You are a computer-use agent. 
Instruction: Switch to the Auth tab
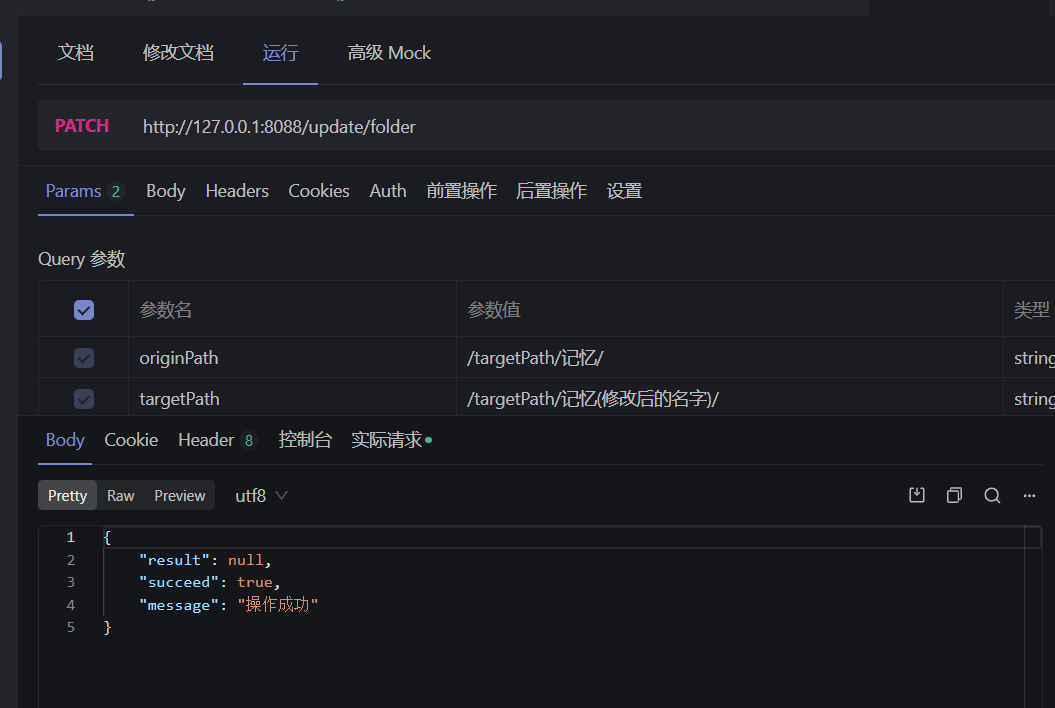[388, 191]
